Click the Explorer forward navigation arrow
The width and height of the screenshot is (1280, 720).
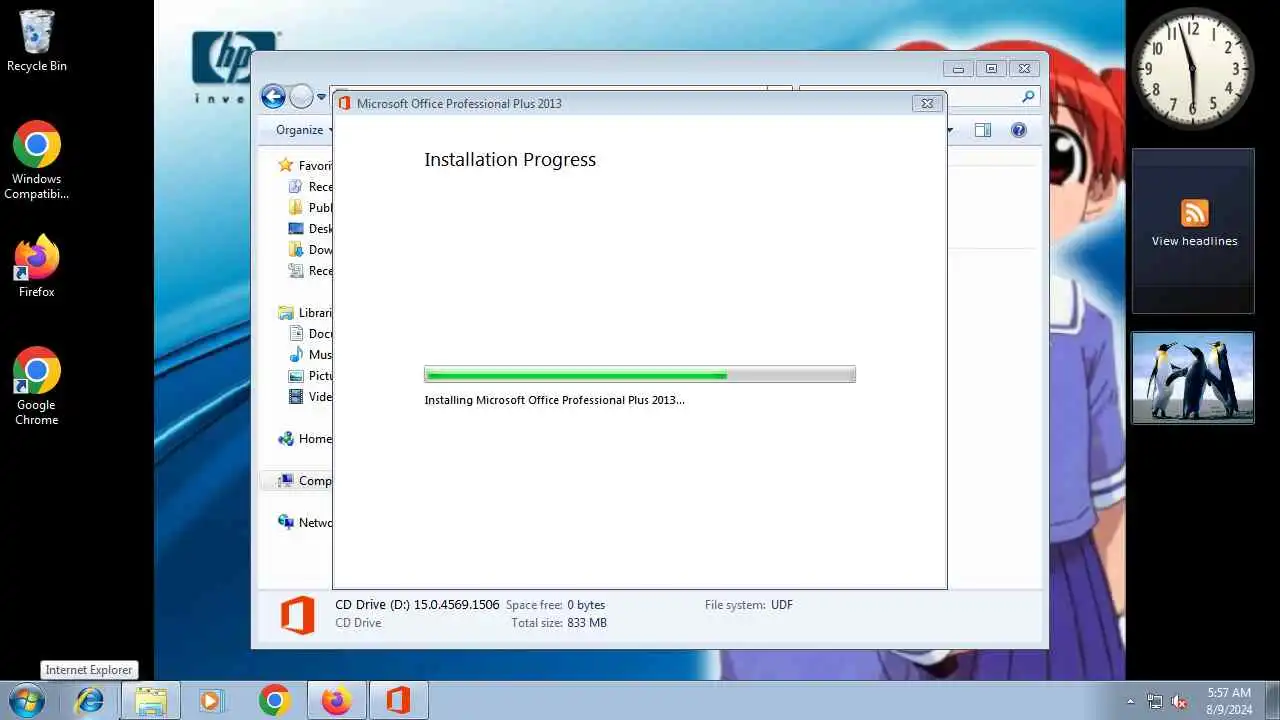tap(301, 97)
